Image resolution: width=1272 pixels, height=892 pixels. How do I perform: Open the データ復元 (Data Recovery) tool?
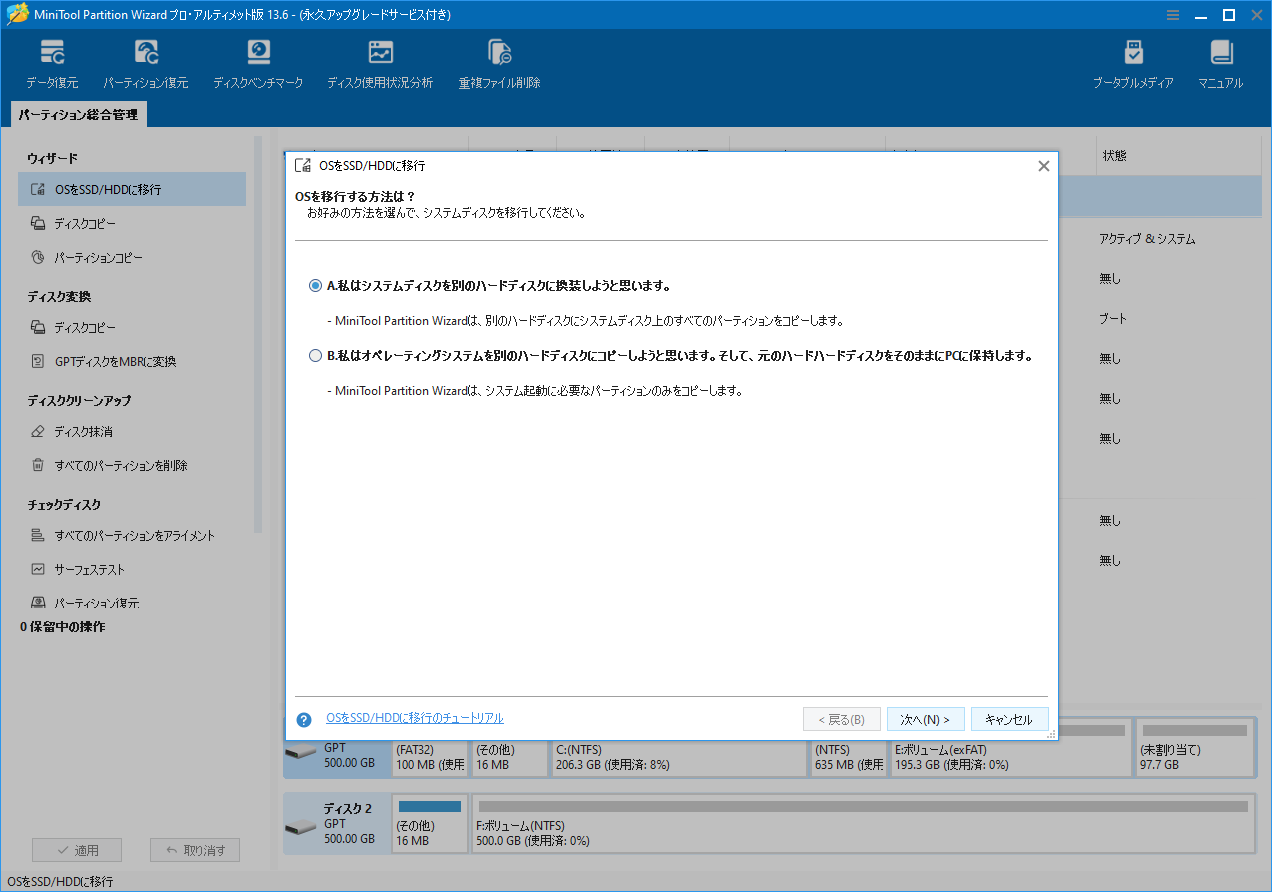pyautogui.click(x=52, y=60)
